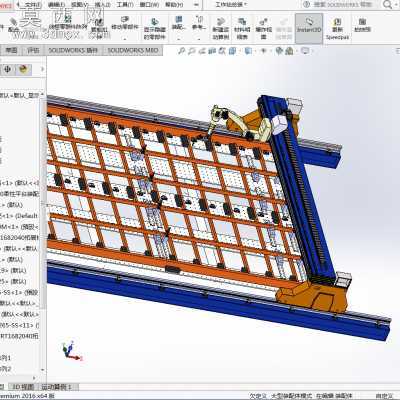
Task: Click the section view icon
Action: [x=212, y=51]
